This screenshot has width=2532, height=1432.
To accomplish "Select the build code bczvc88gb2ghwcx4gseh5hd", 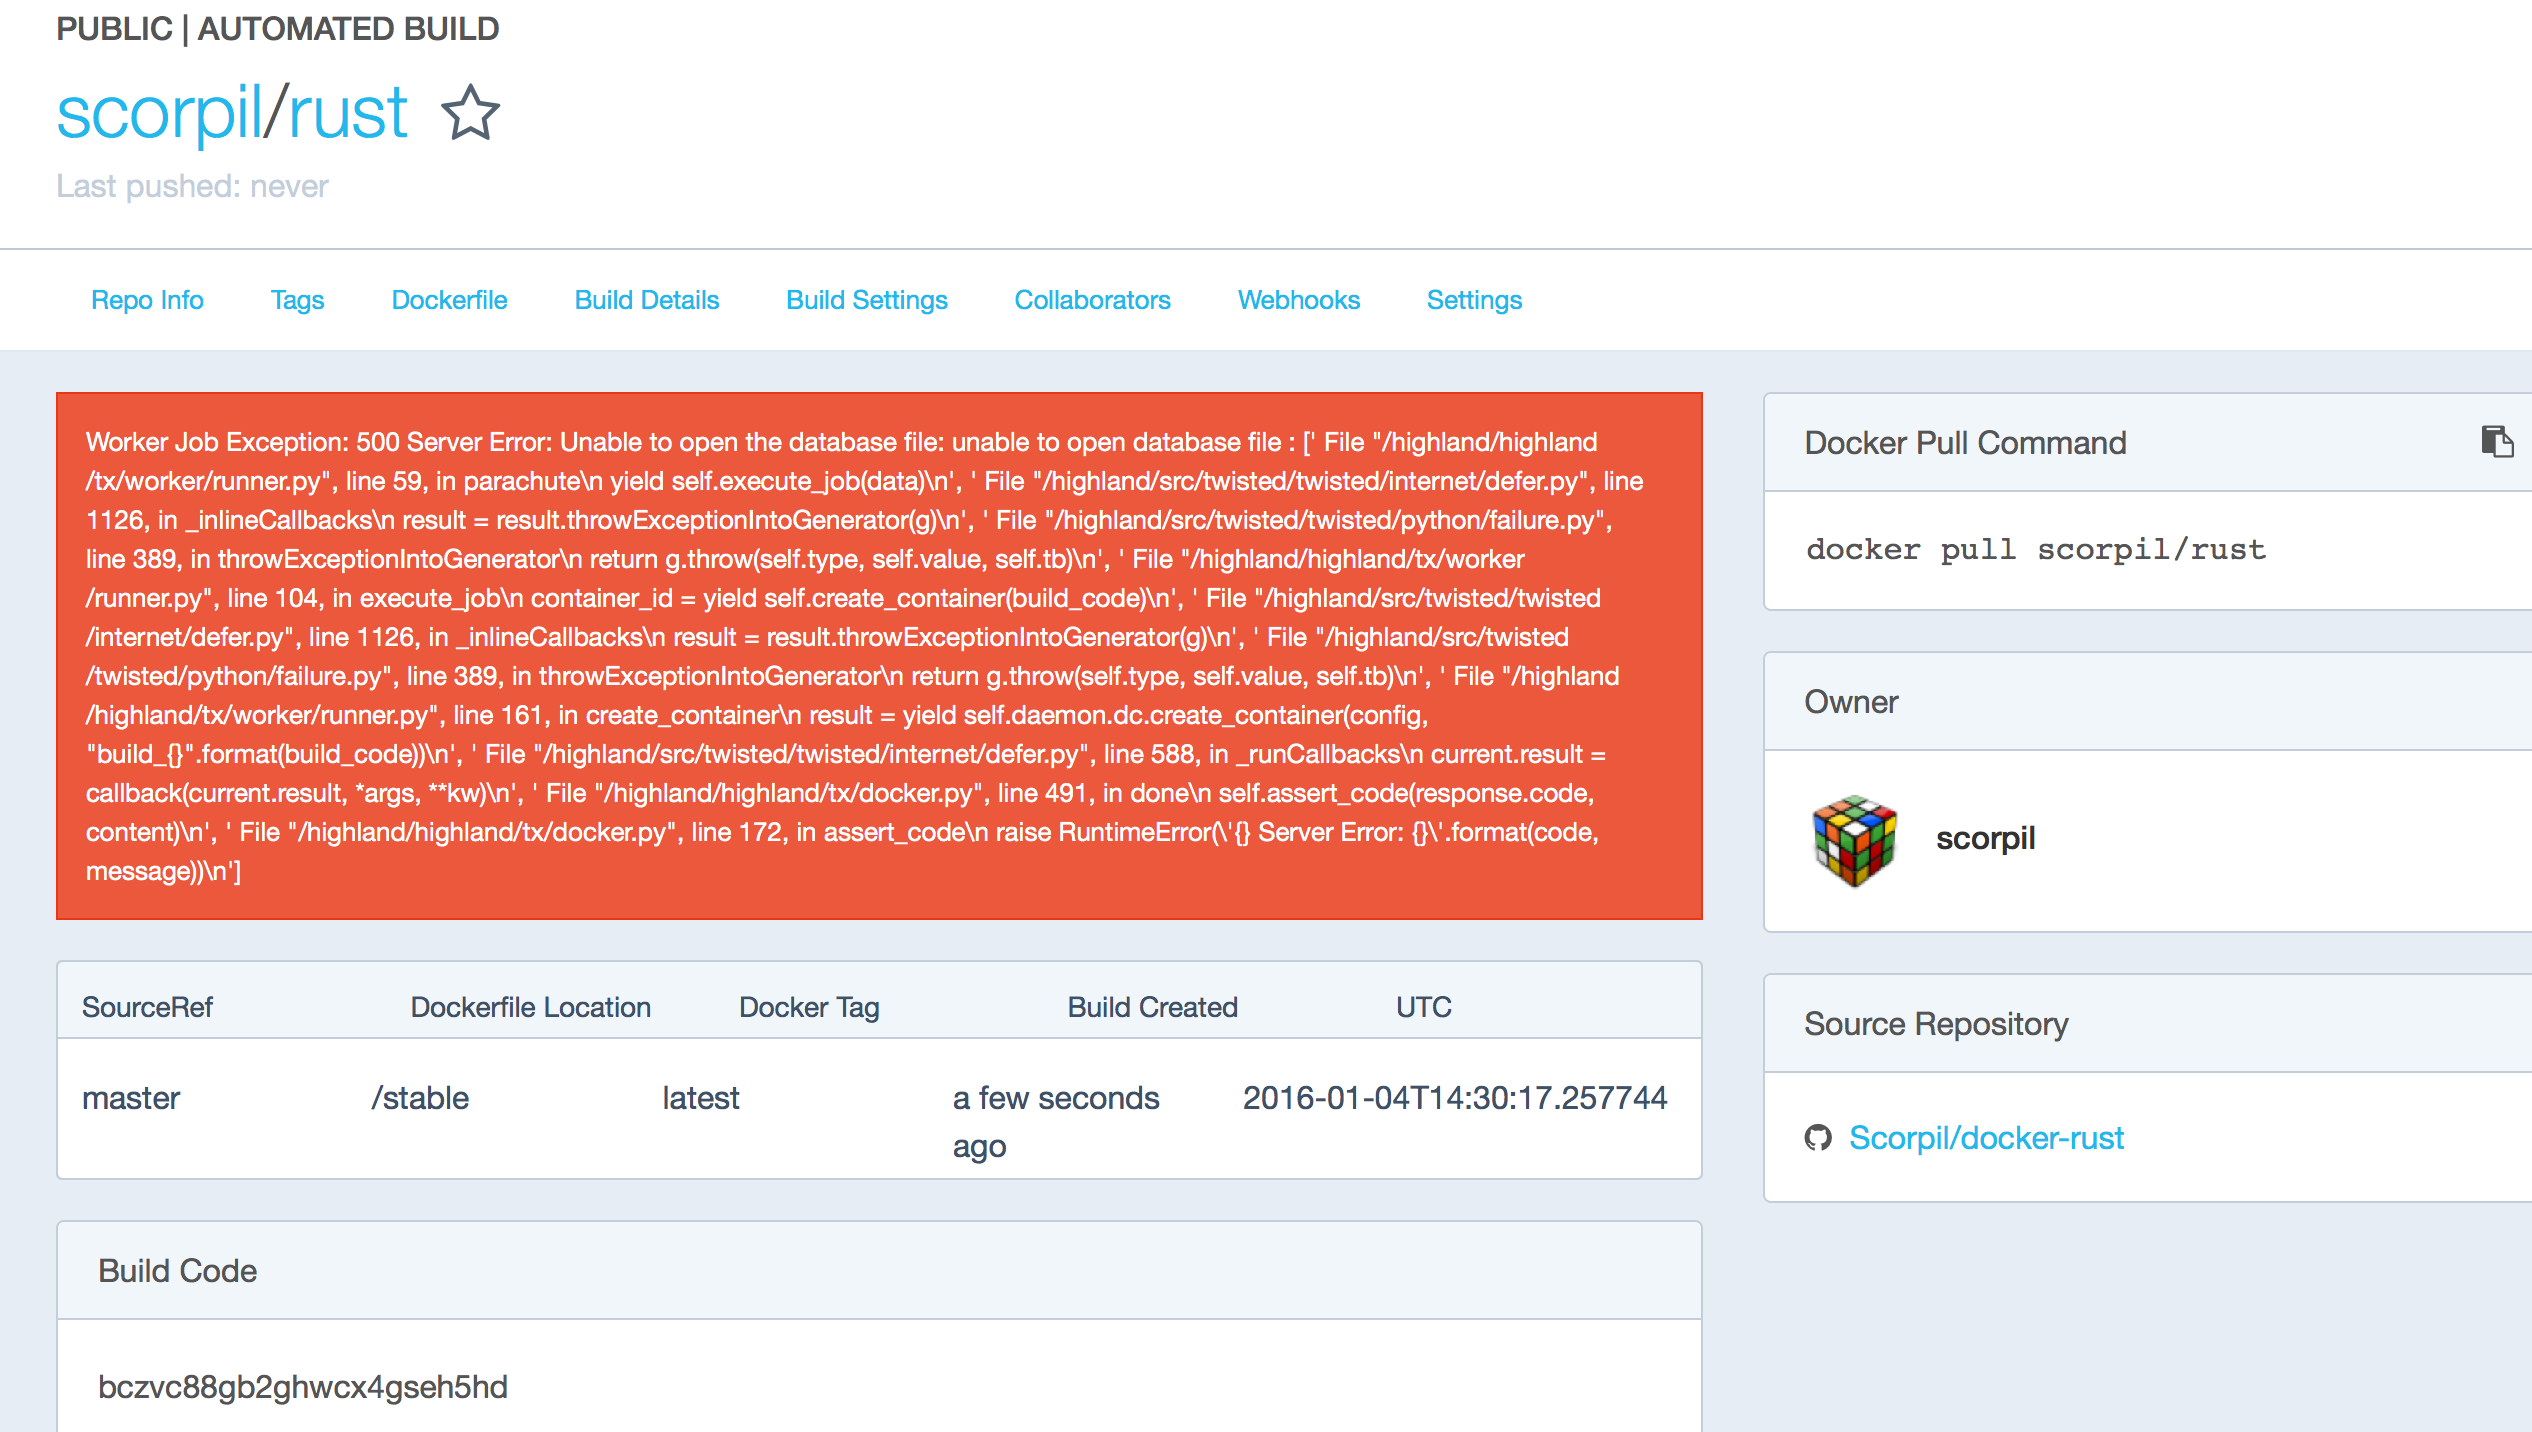I will point(303,1387).
